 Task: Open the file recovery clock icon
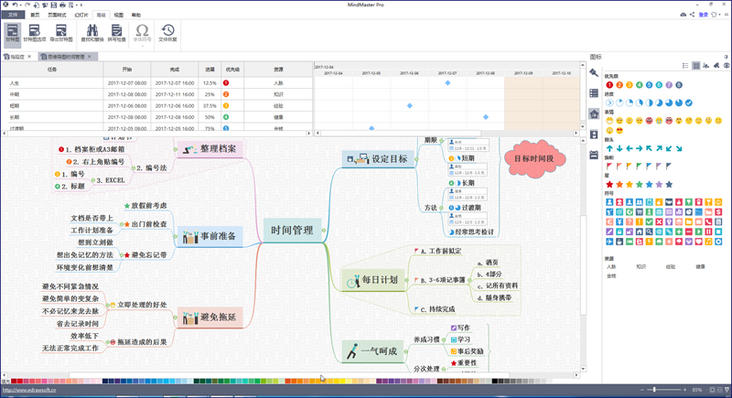point(168,34)
